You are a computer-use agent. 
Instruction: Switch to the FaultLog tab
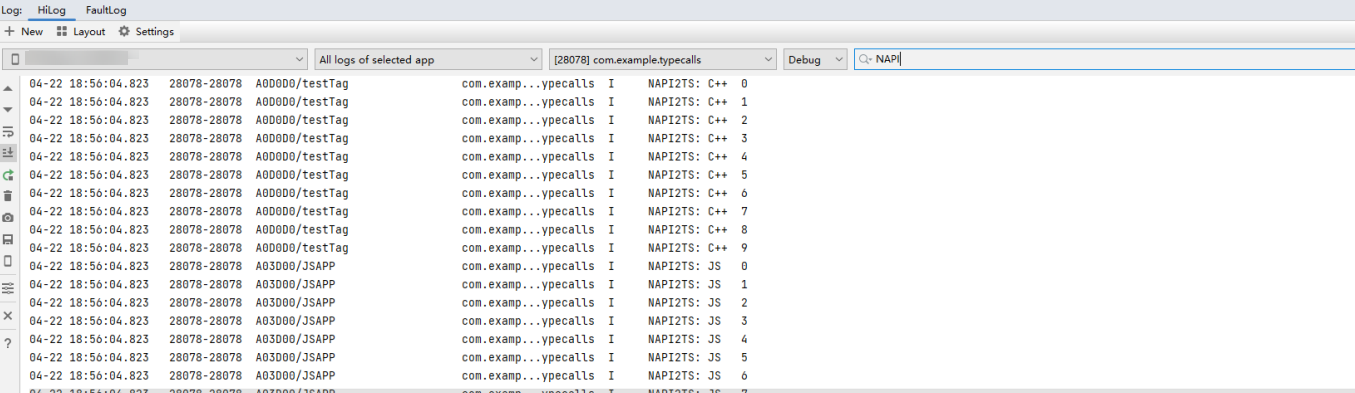tap(106, 10)
